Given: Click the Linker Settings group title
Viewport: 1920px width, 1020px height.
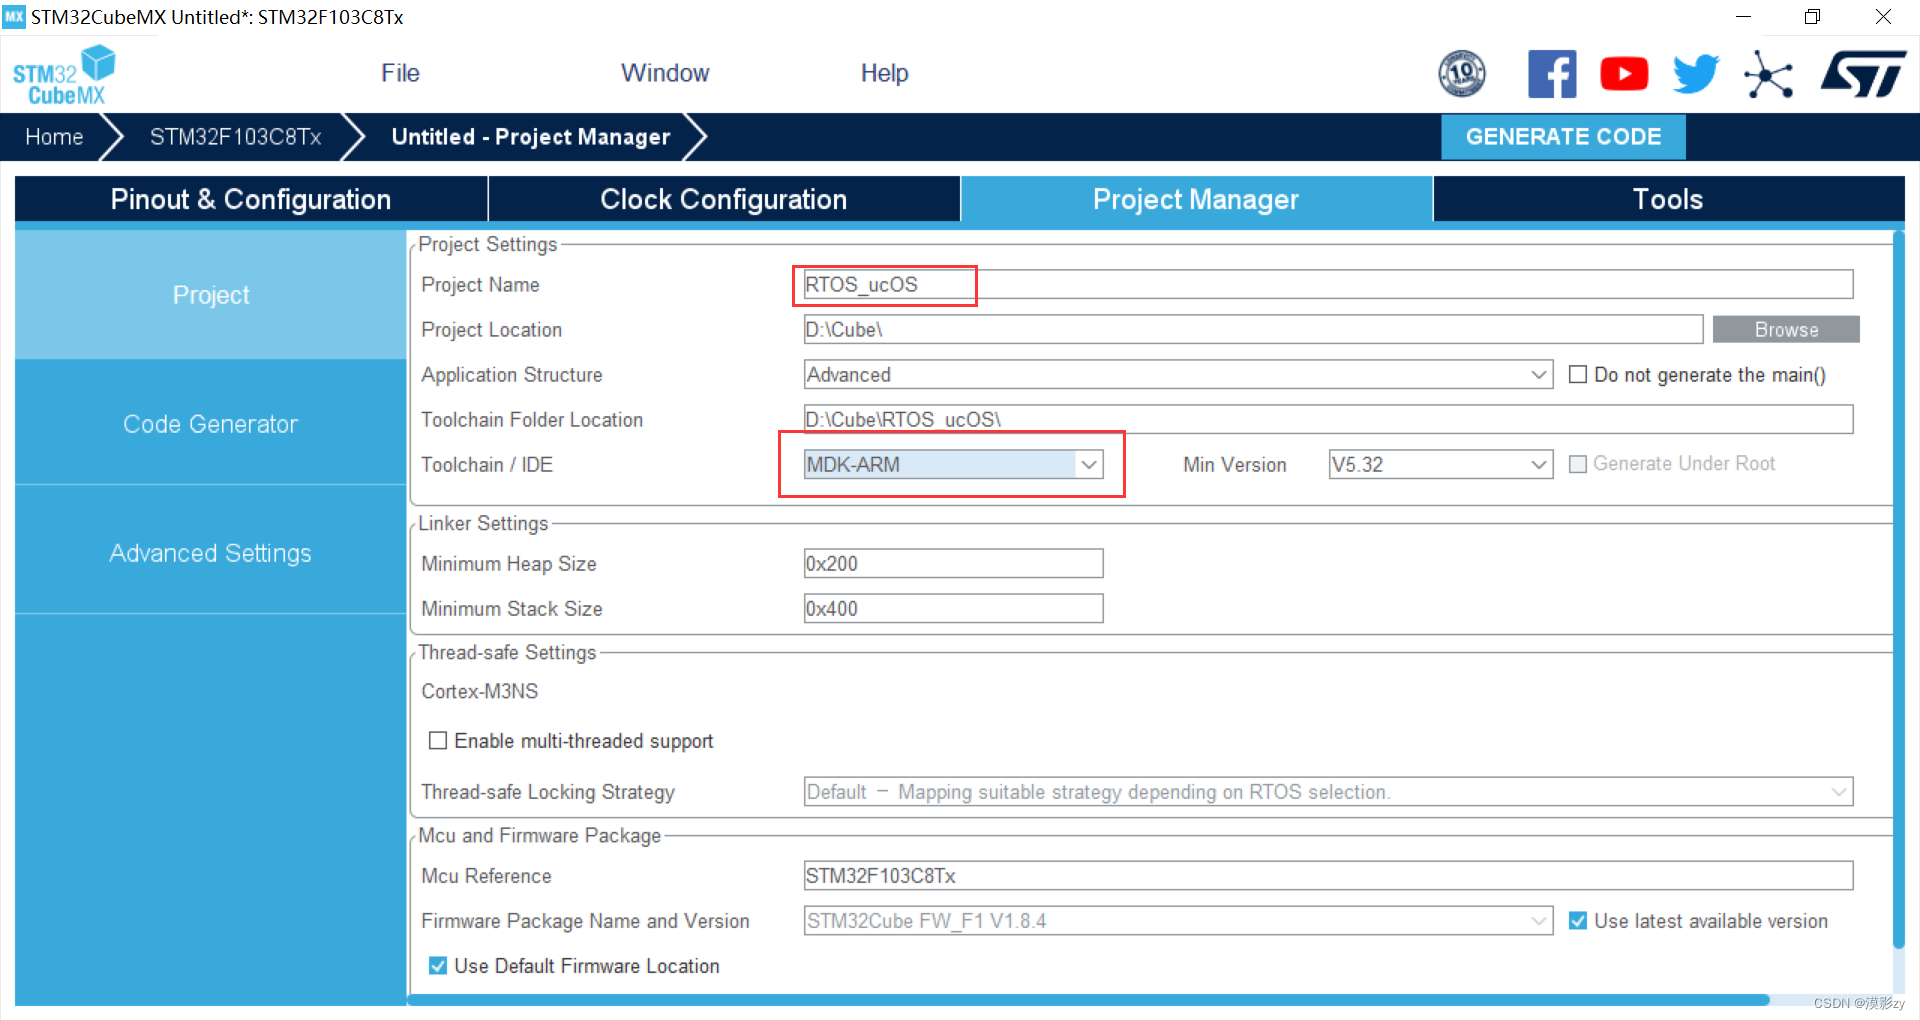Looking at the screenshot, I should pos(483,523).
